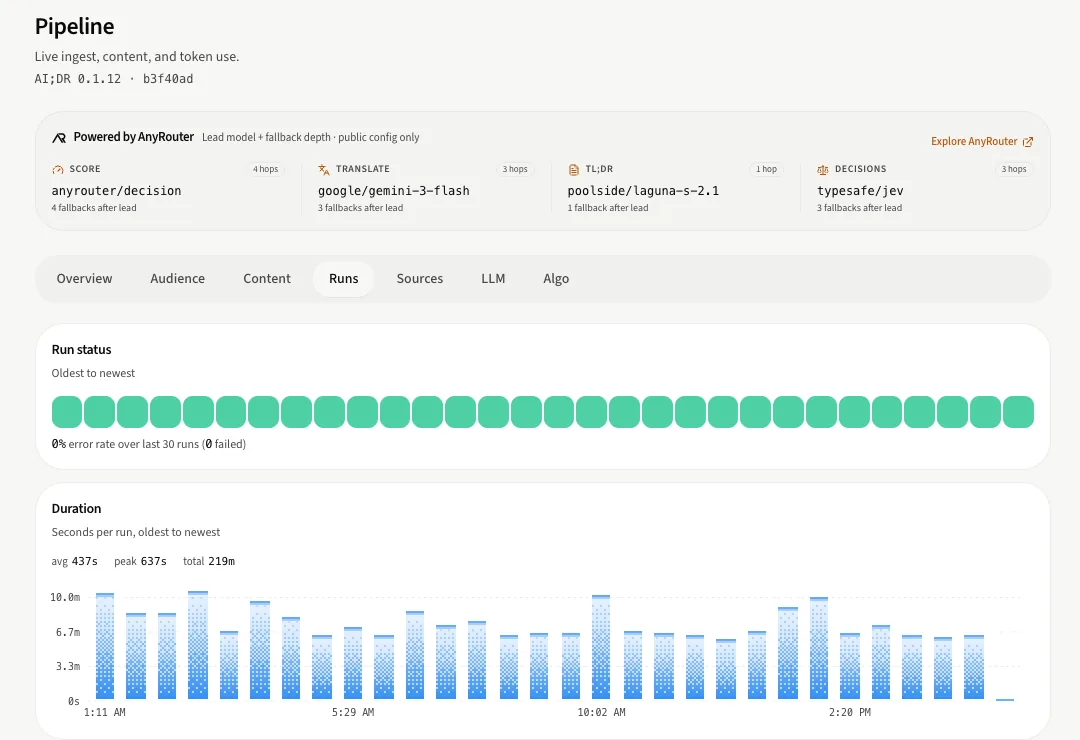
Task: Click the 'Powered by AnyRouter' label
Action: 134,137
